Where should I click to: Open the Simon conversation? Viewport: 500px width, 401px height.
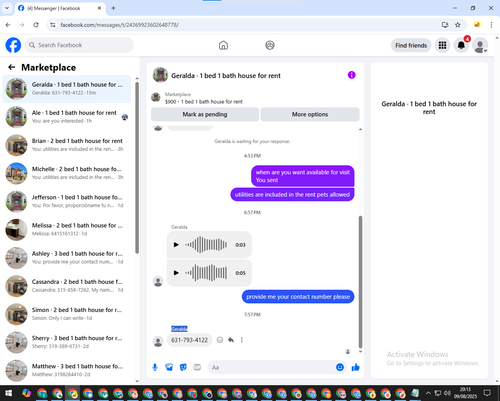(x=67, y=314)
